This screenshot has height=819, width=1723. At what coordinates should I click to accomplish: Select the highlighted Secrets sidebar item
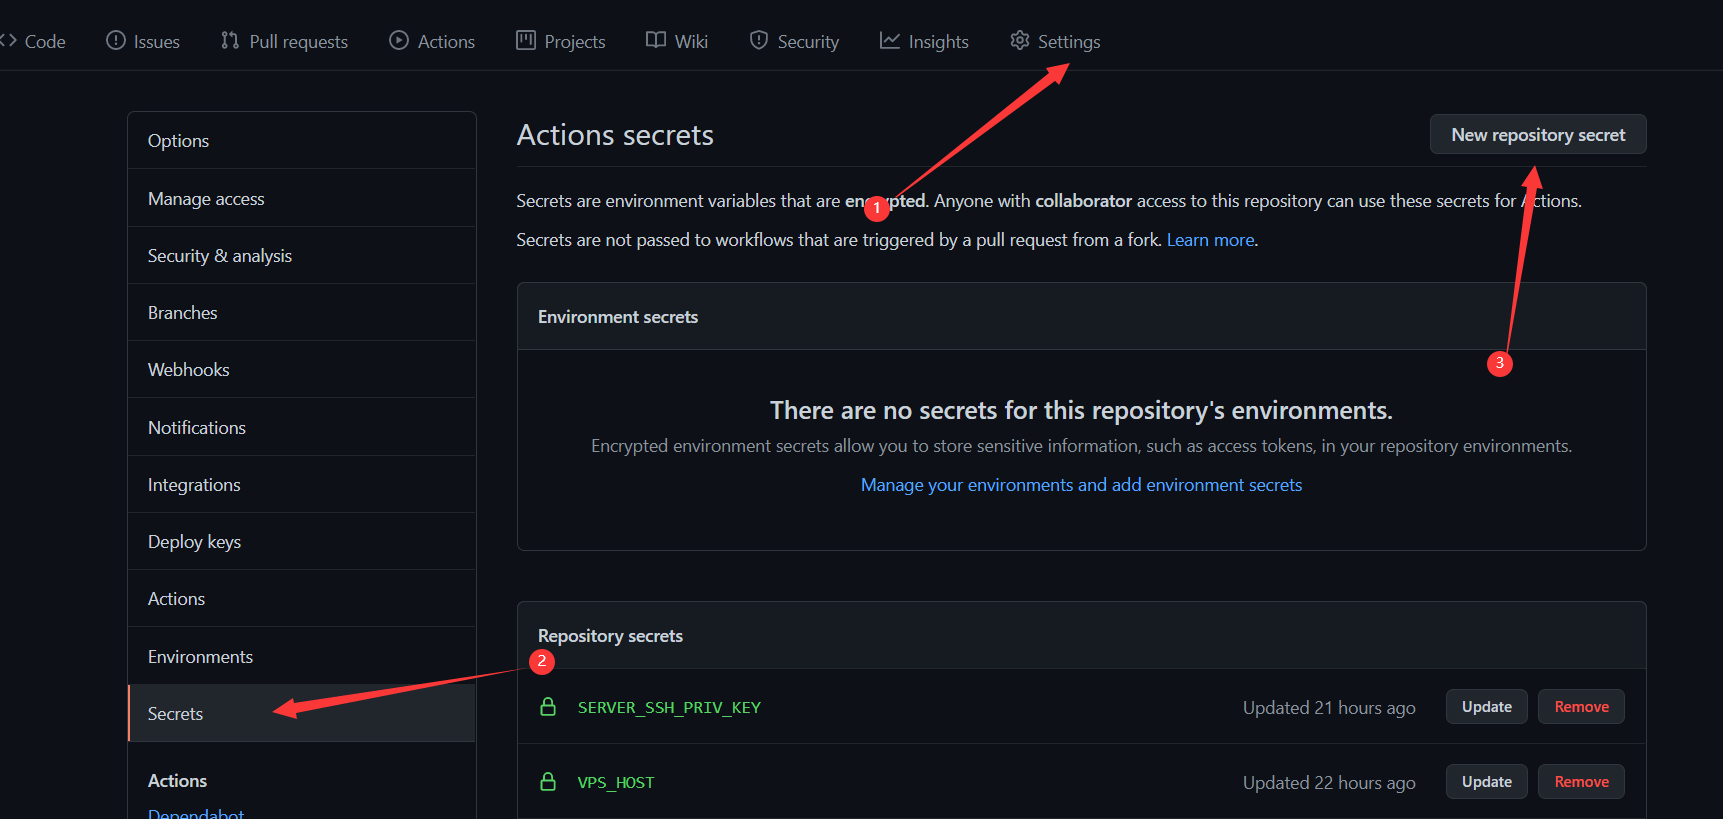pos(302,713)
